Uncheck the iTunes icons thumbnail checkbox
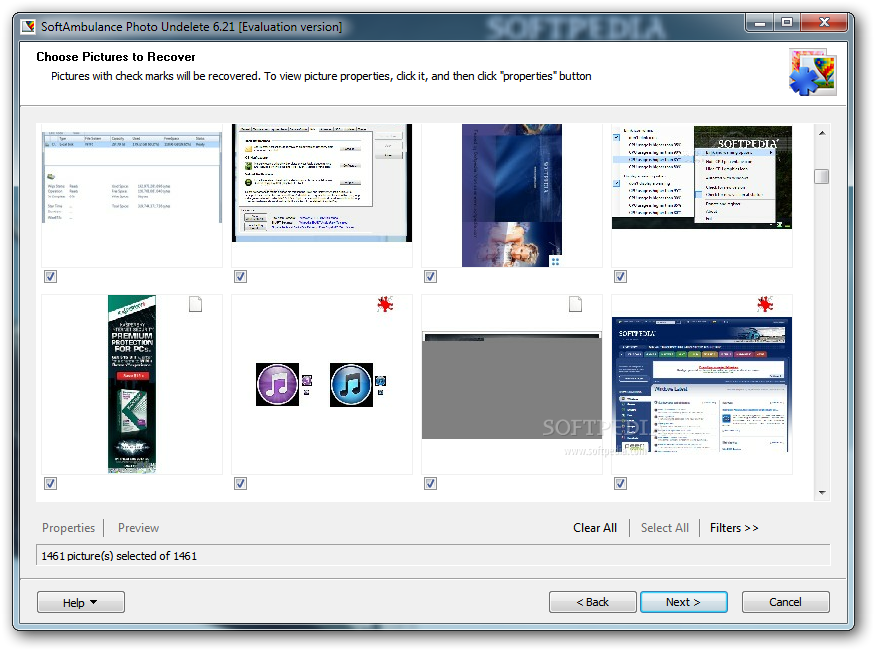 coord(241,484)
